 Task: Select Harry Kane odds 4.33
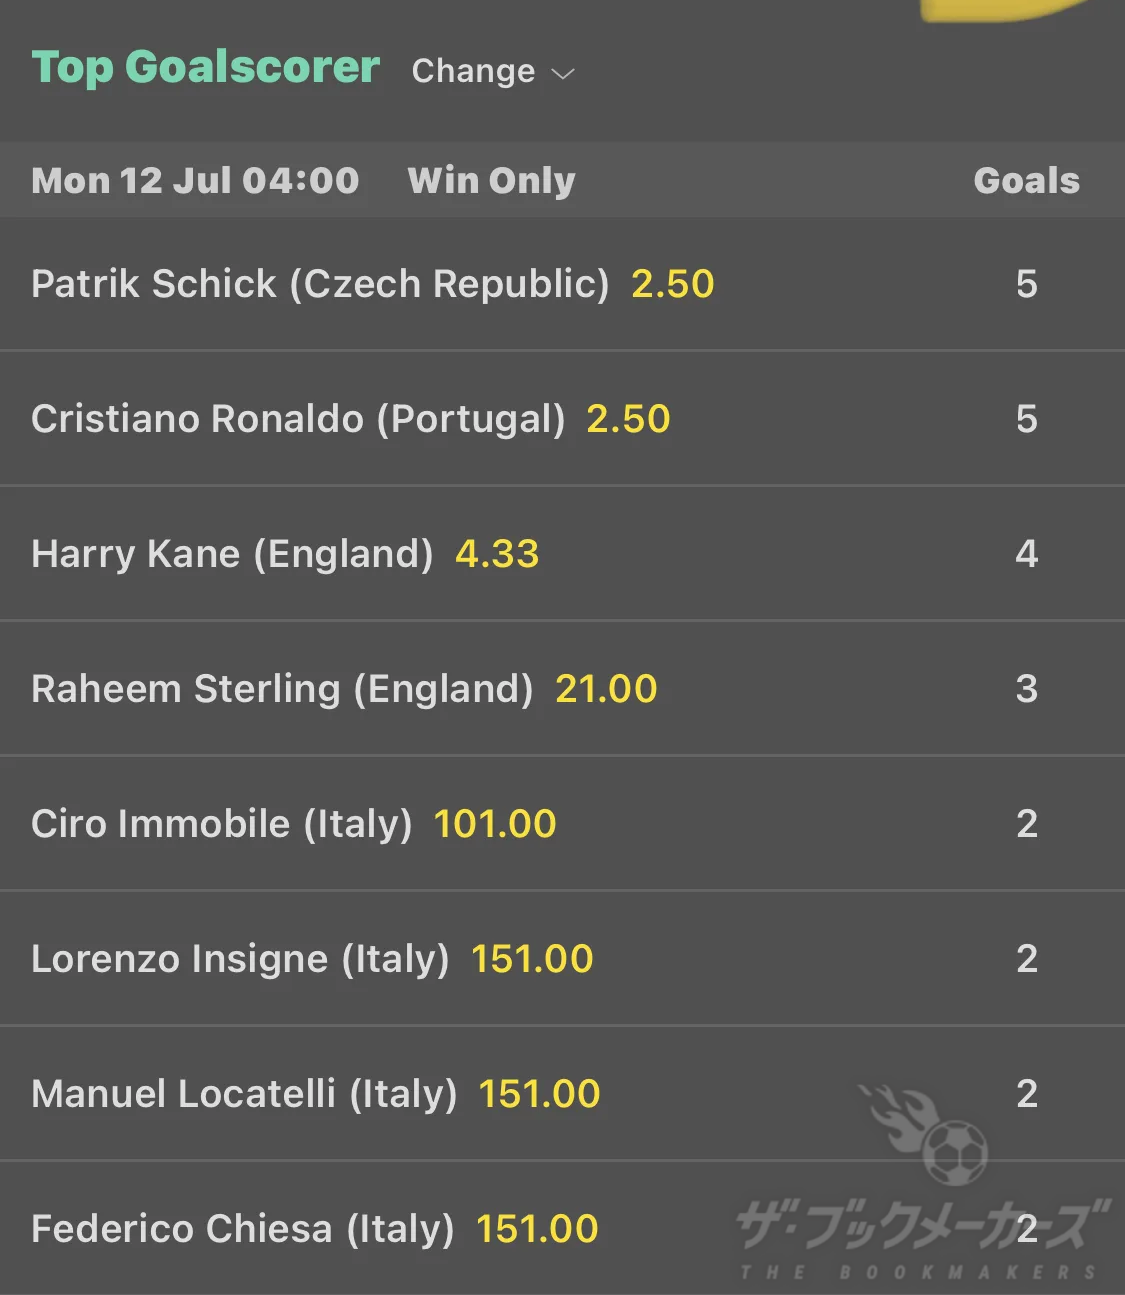[497, 554]
